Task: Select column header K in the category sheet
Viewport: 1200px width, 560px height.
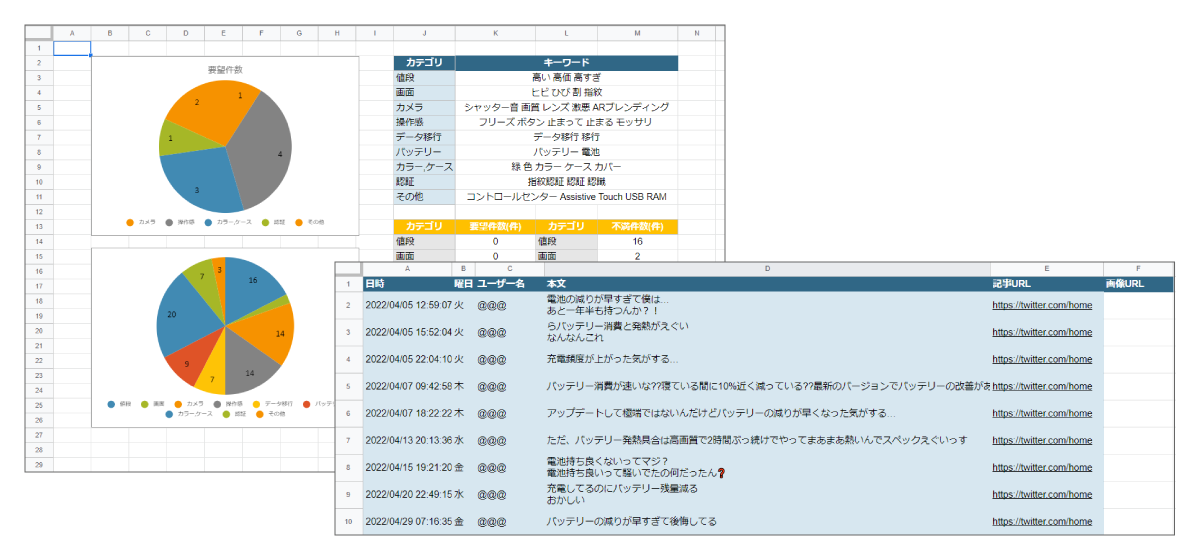Action: pyautogui.click(x=495, y=33)
